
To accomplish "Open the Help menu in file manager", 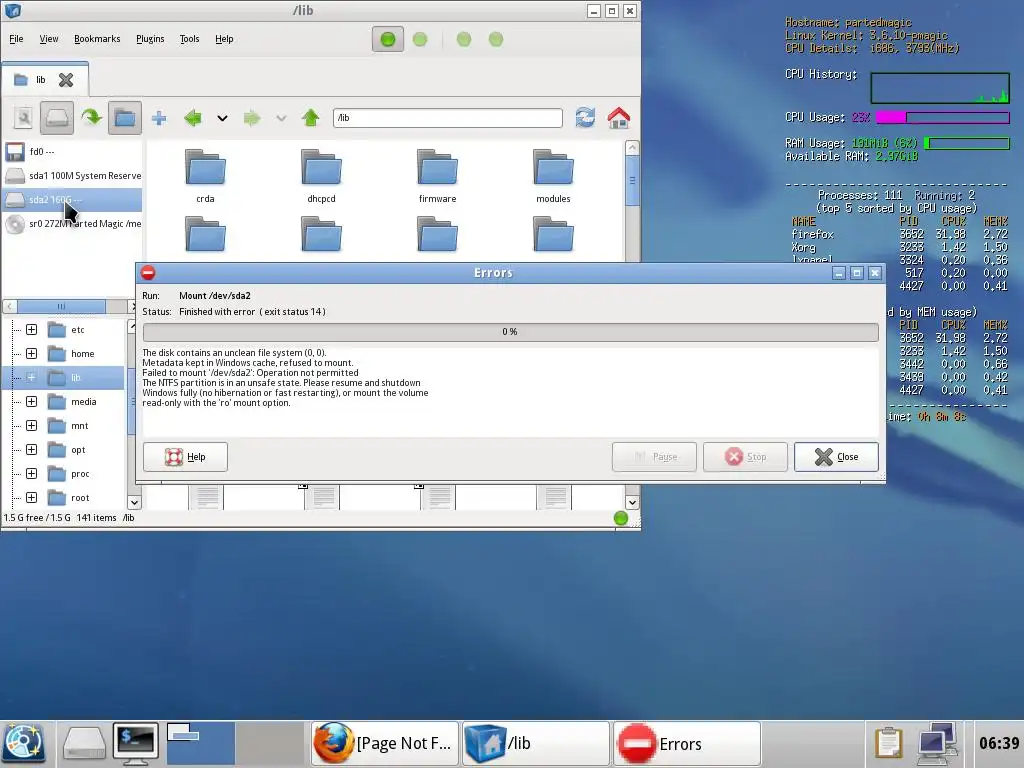I will 224,39.
